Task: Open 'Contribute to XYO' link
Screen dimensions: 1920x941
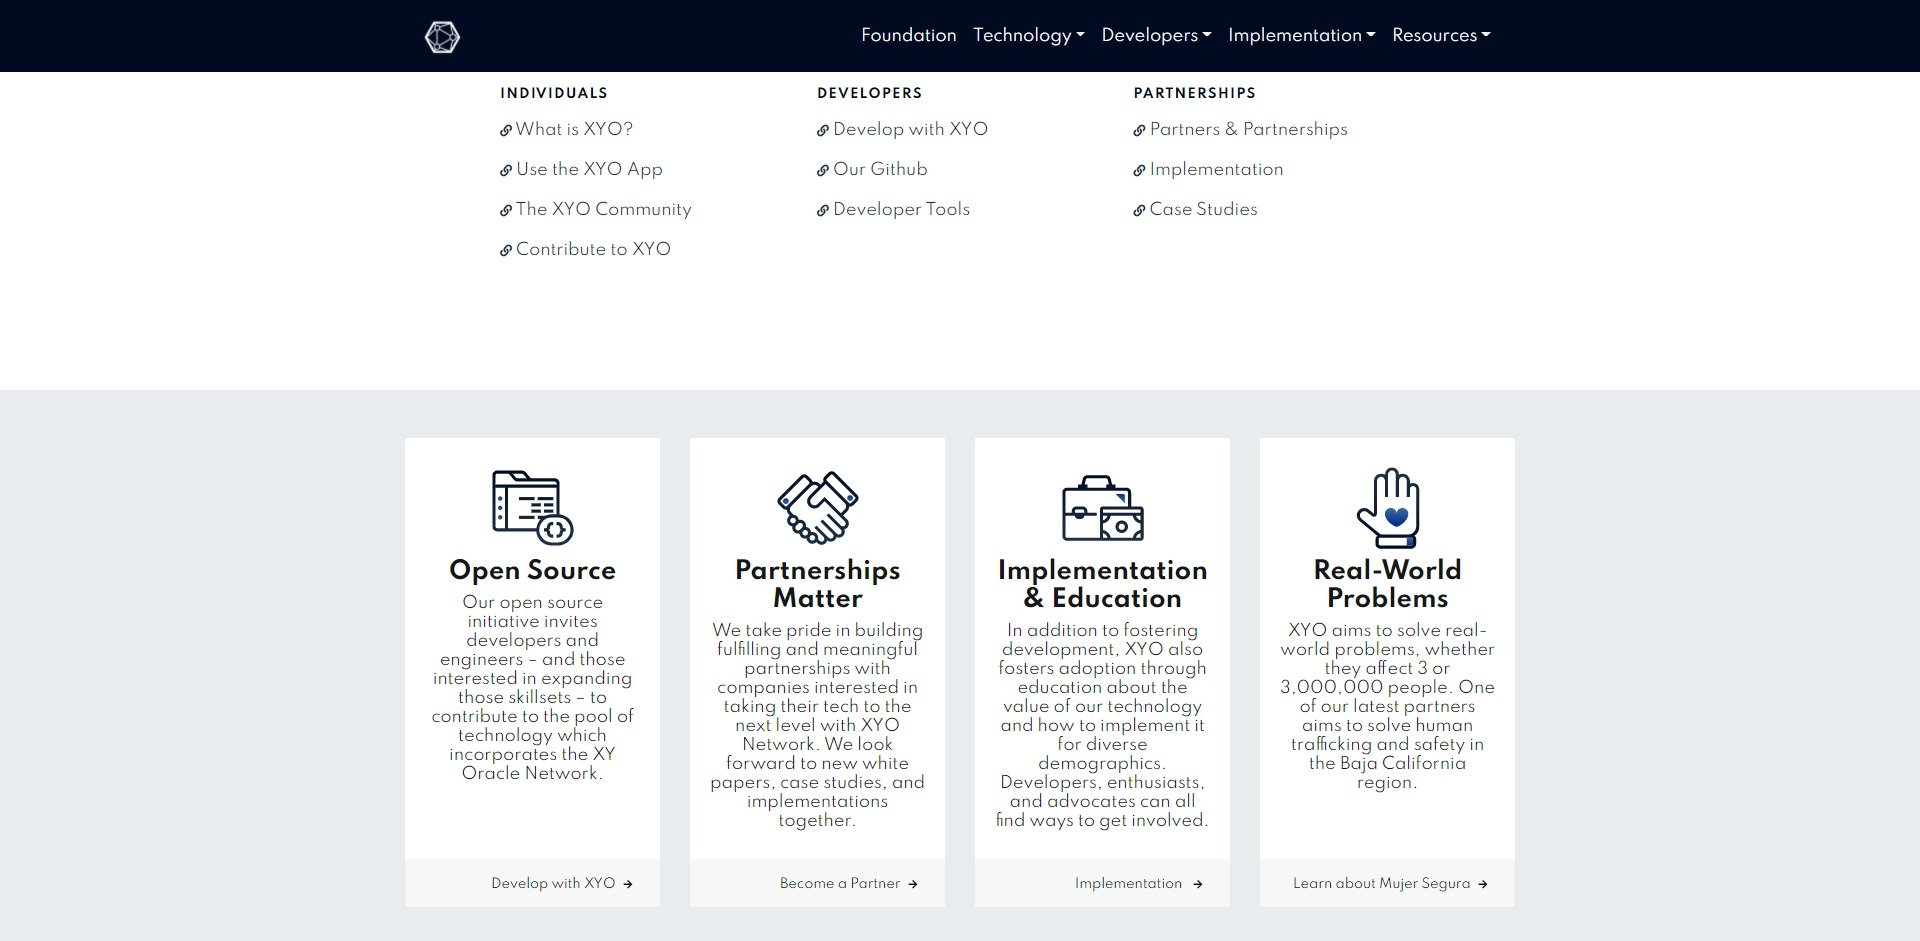Action: [585, 249]
